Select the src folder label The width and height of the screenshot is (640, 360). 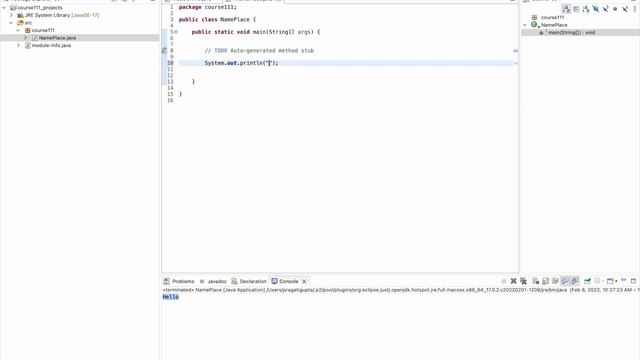point(28,23)
